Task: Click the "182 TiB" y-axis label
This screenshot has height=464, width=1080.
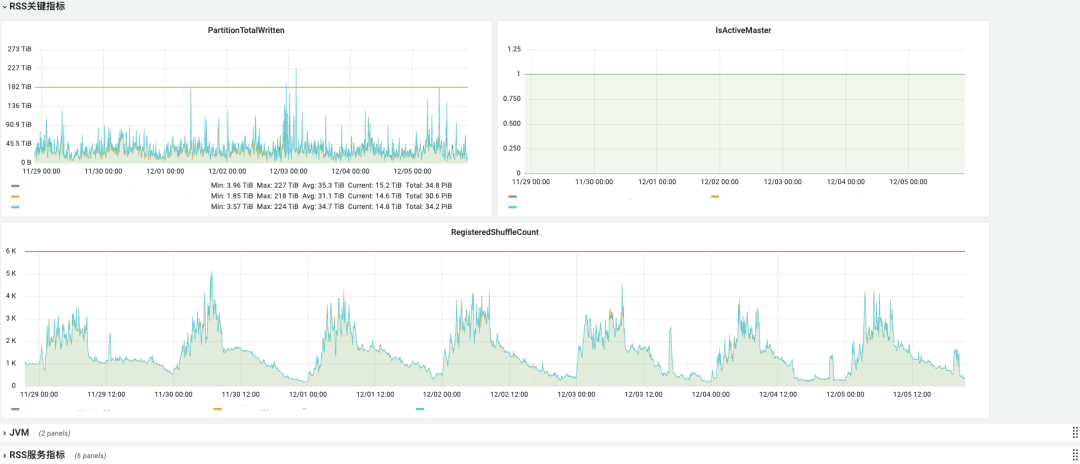Action: (19, 87)
